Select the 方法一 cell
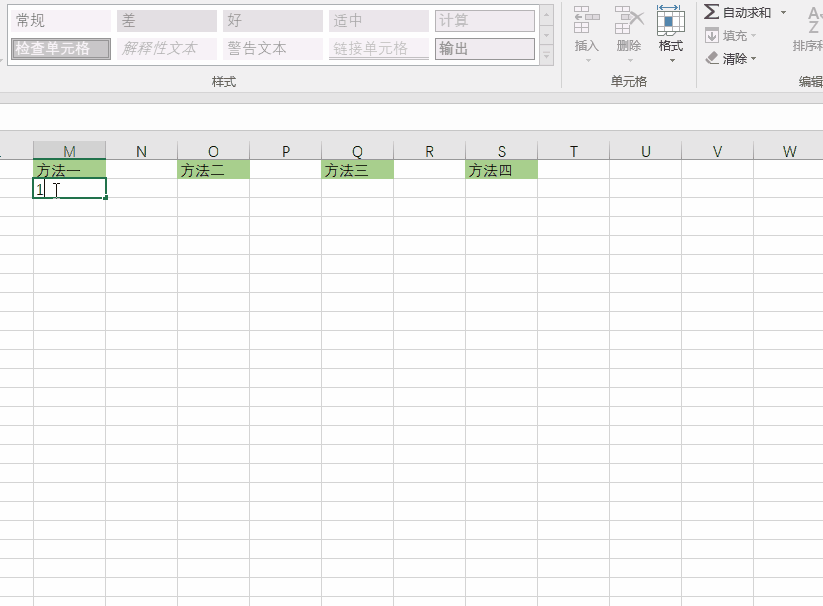 (x=69, y=169)
